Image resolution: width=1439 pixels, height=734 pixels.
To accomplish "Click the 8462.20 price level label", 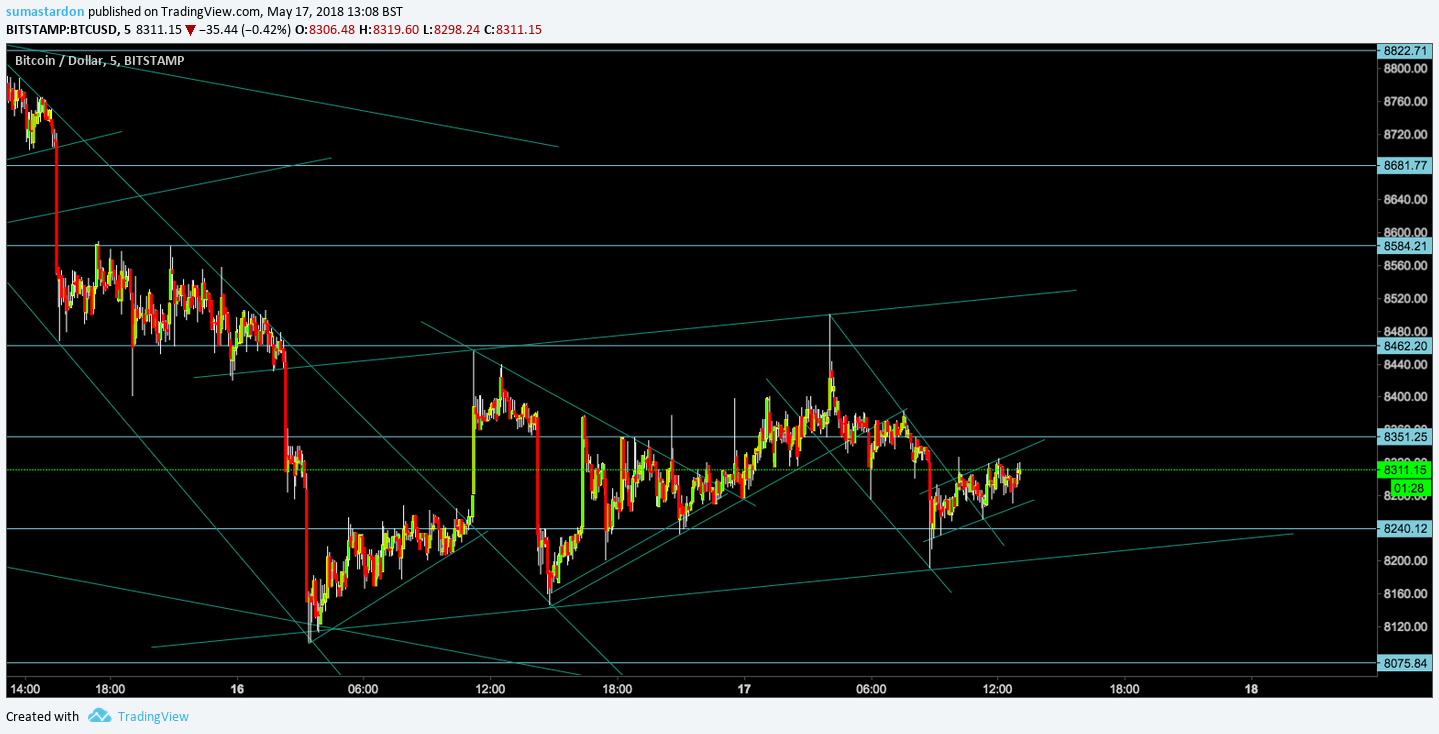I will 1406,345.
